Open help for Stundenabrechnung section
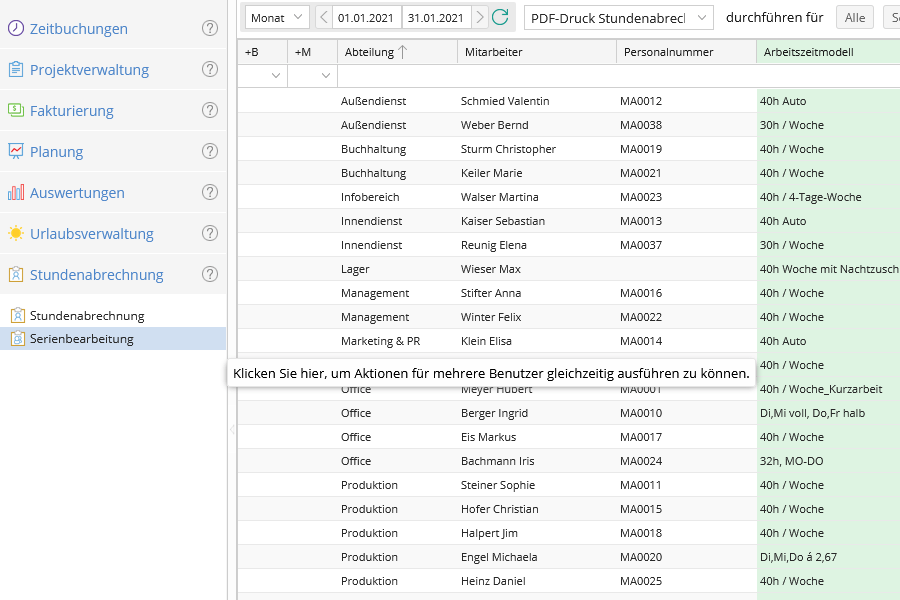 [210, 274]
